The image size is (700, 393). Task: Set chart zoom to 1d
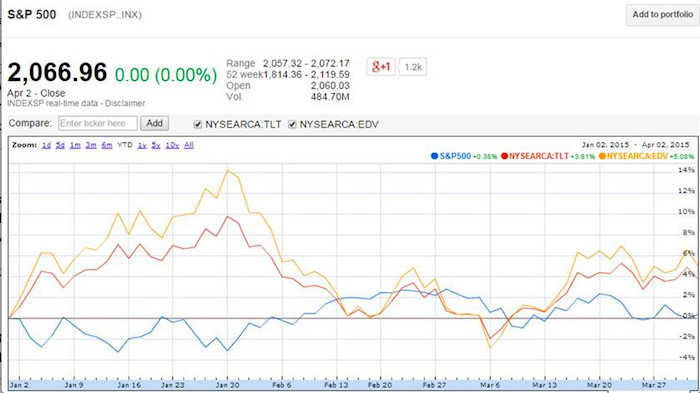(x=46, y=145)
